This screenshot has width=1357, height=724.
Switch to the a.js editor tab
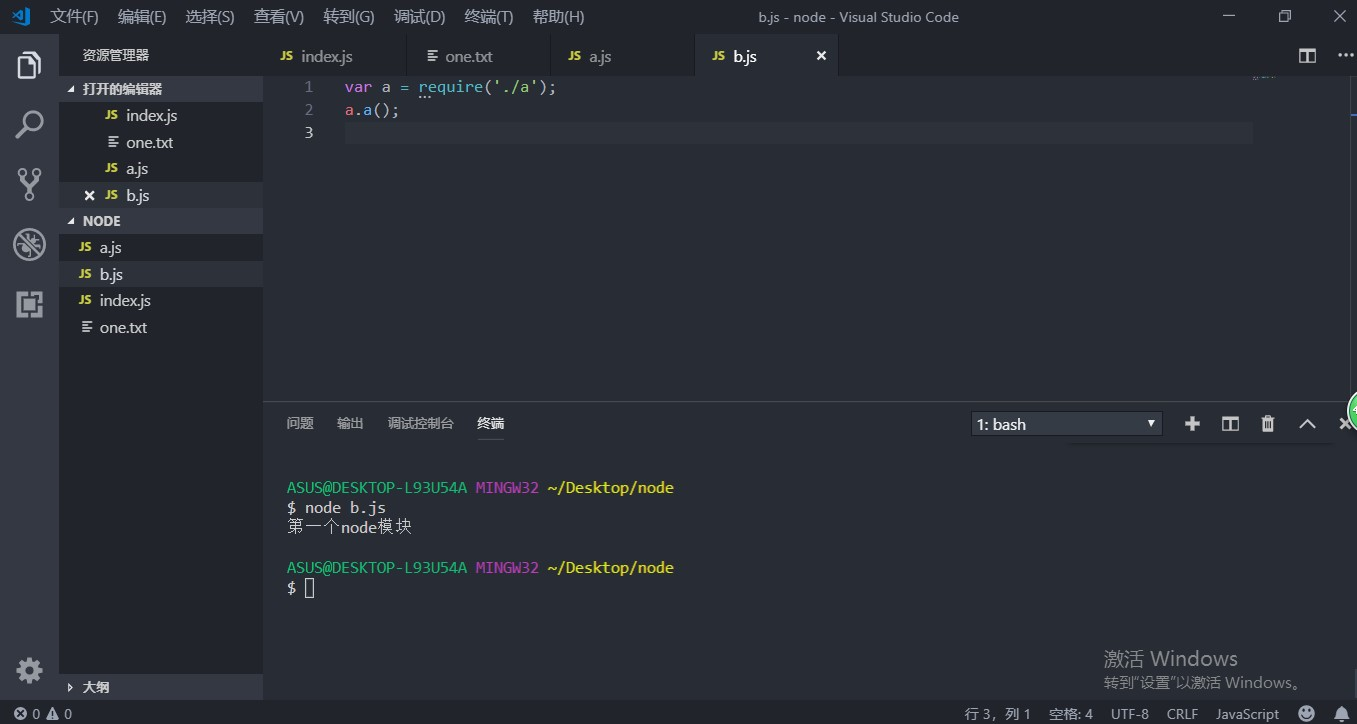(x=623, y=56)
